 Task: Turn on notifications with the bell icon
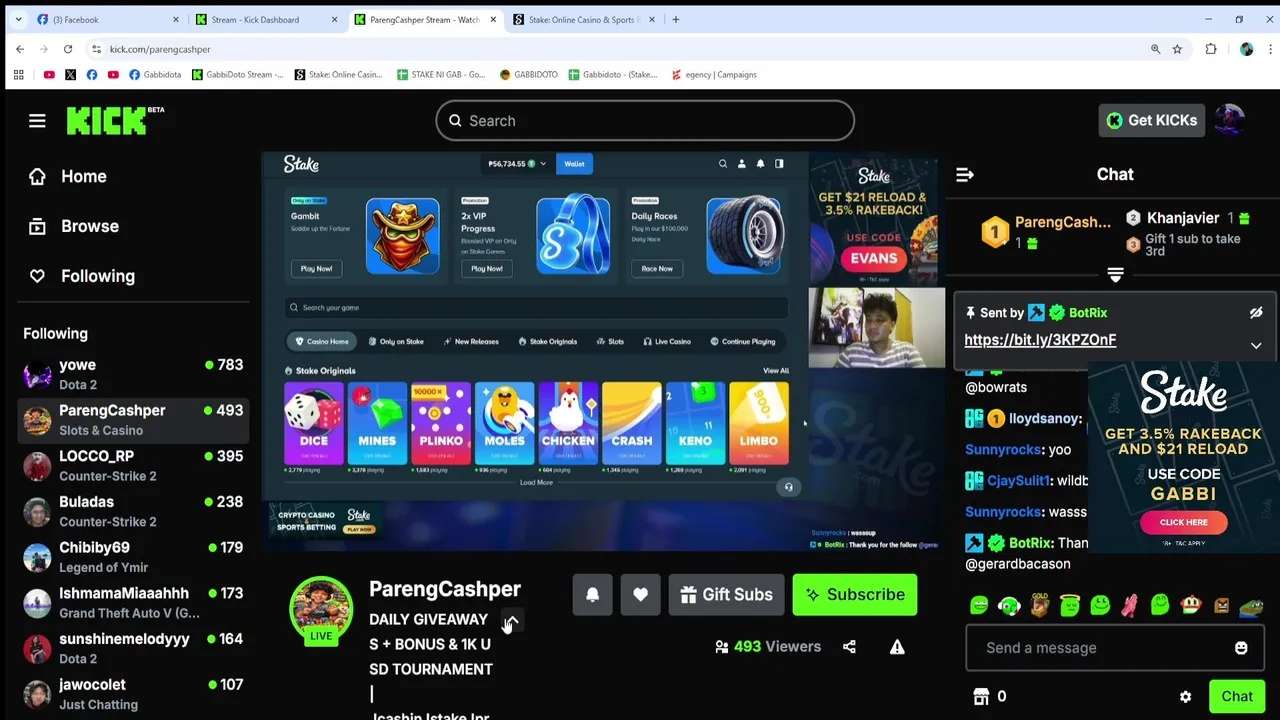coord(592,595)
